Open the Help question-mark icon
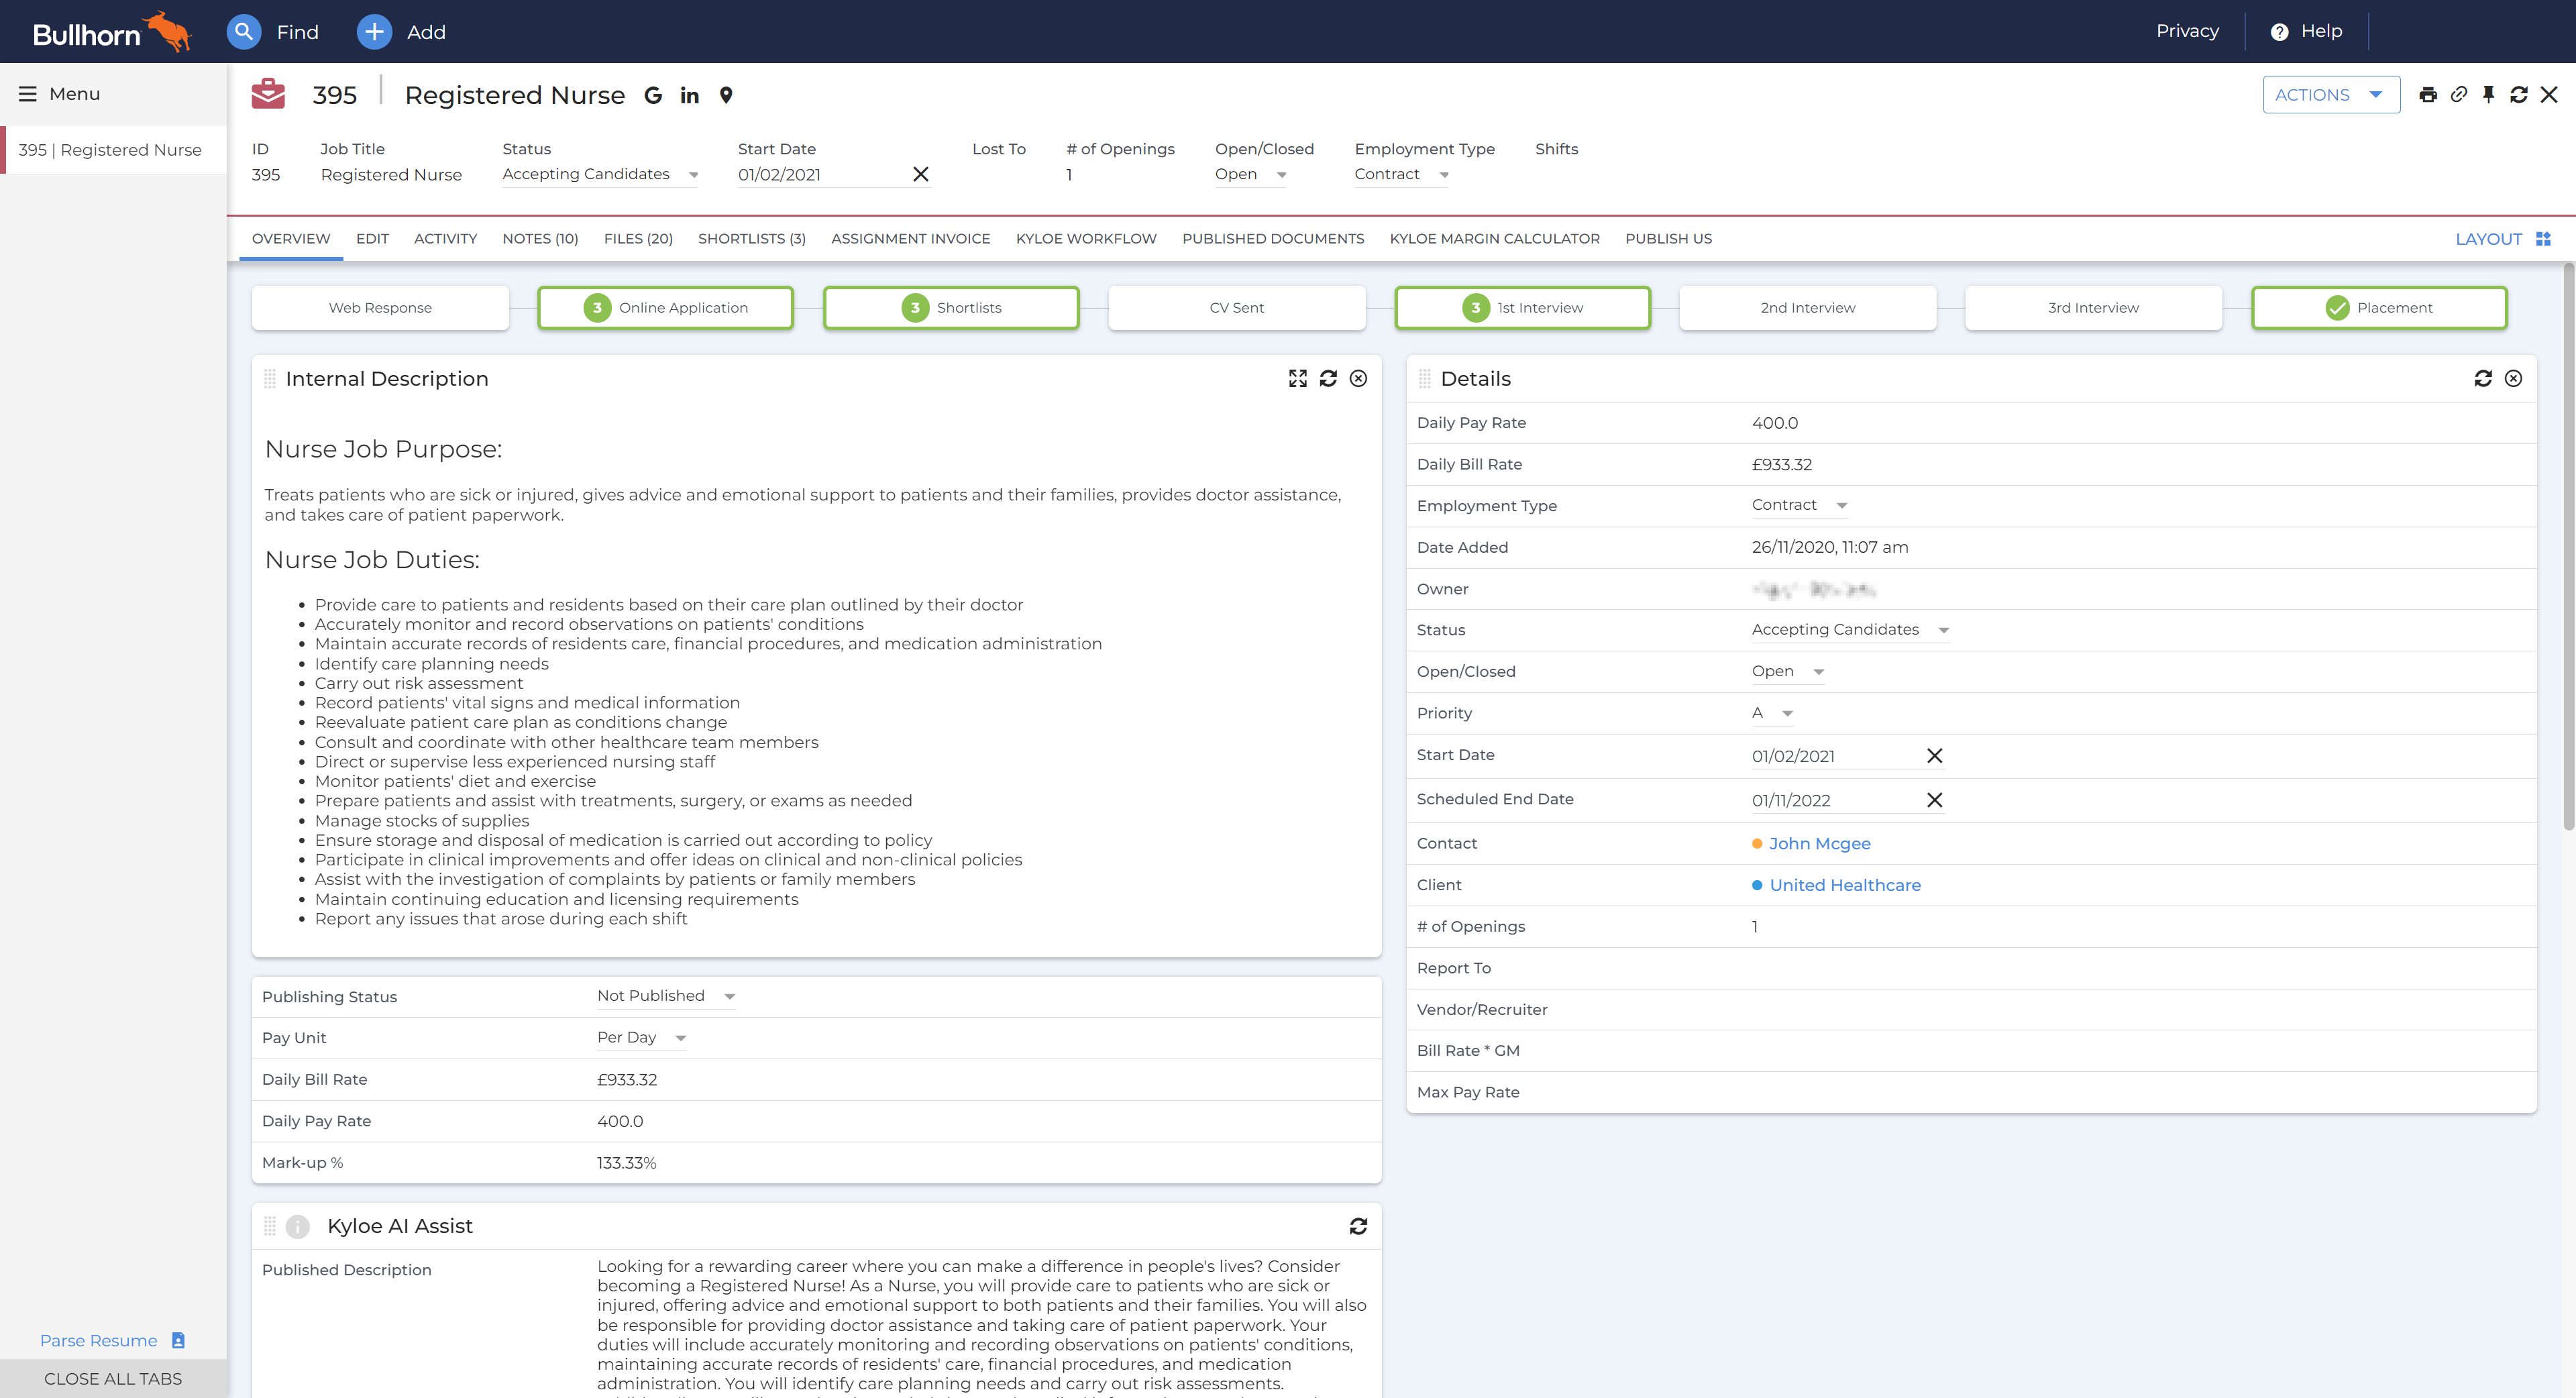 click(x=2279, y=32)
